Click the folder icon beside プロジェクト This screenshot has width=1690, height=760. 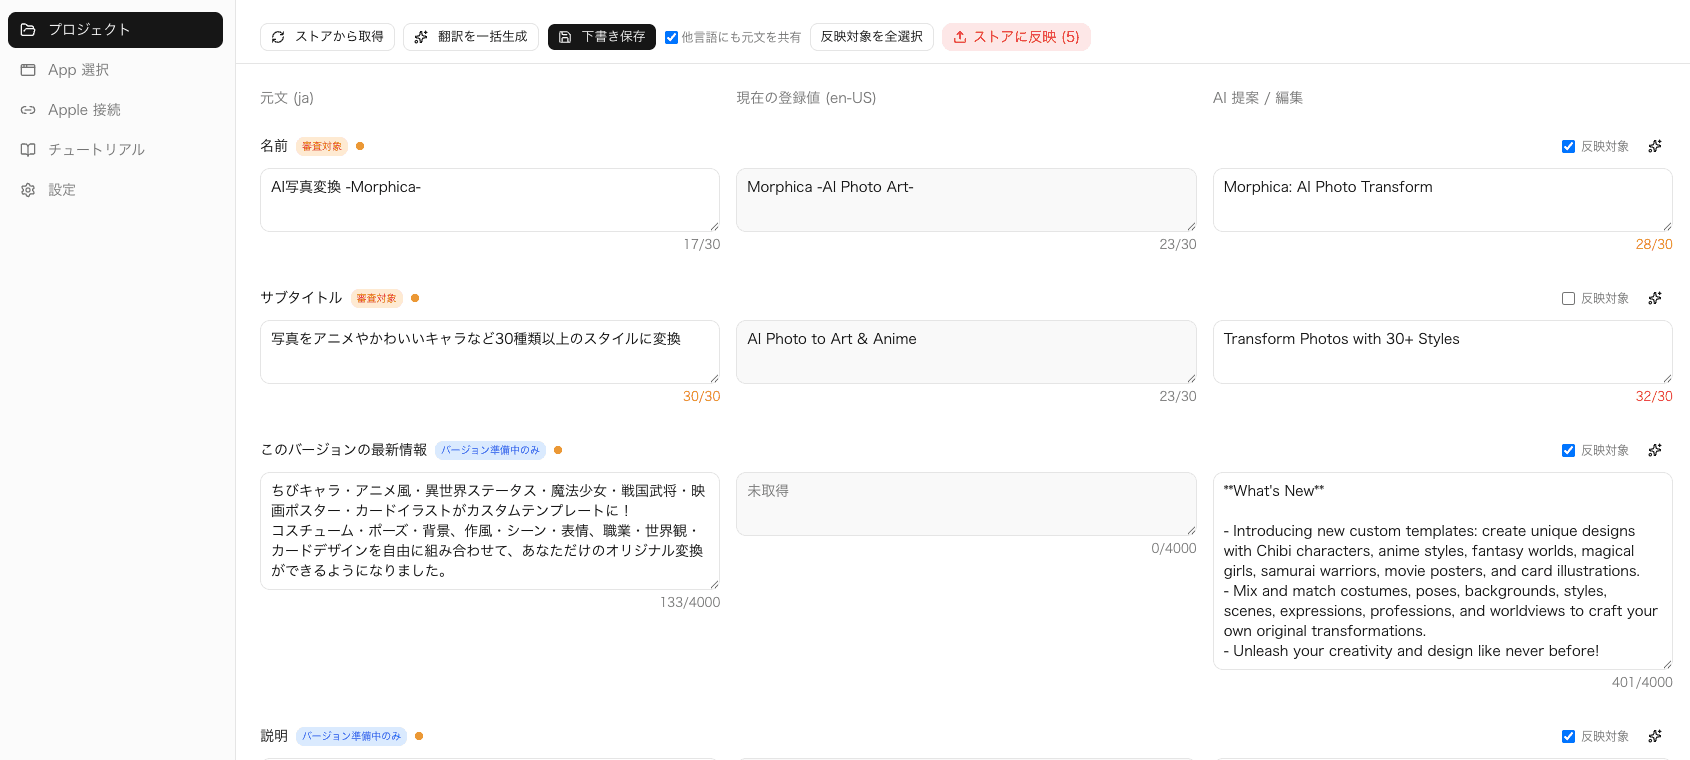[28, 30]
